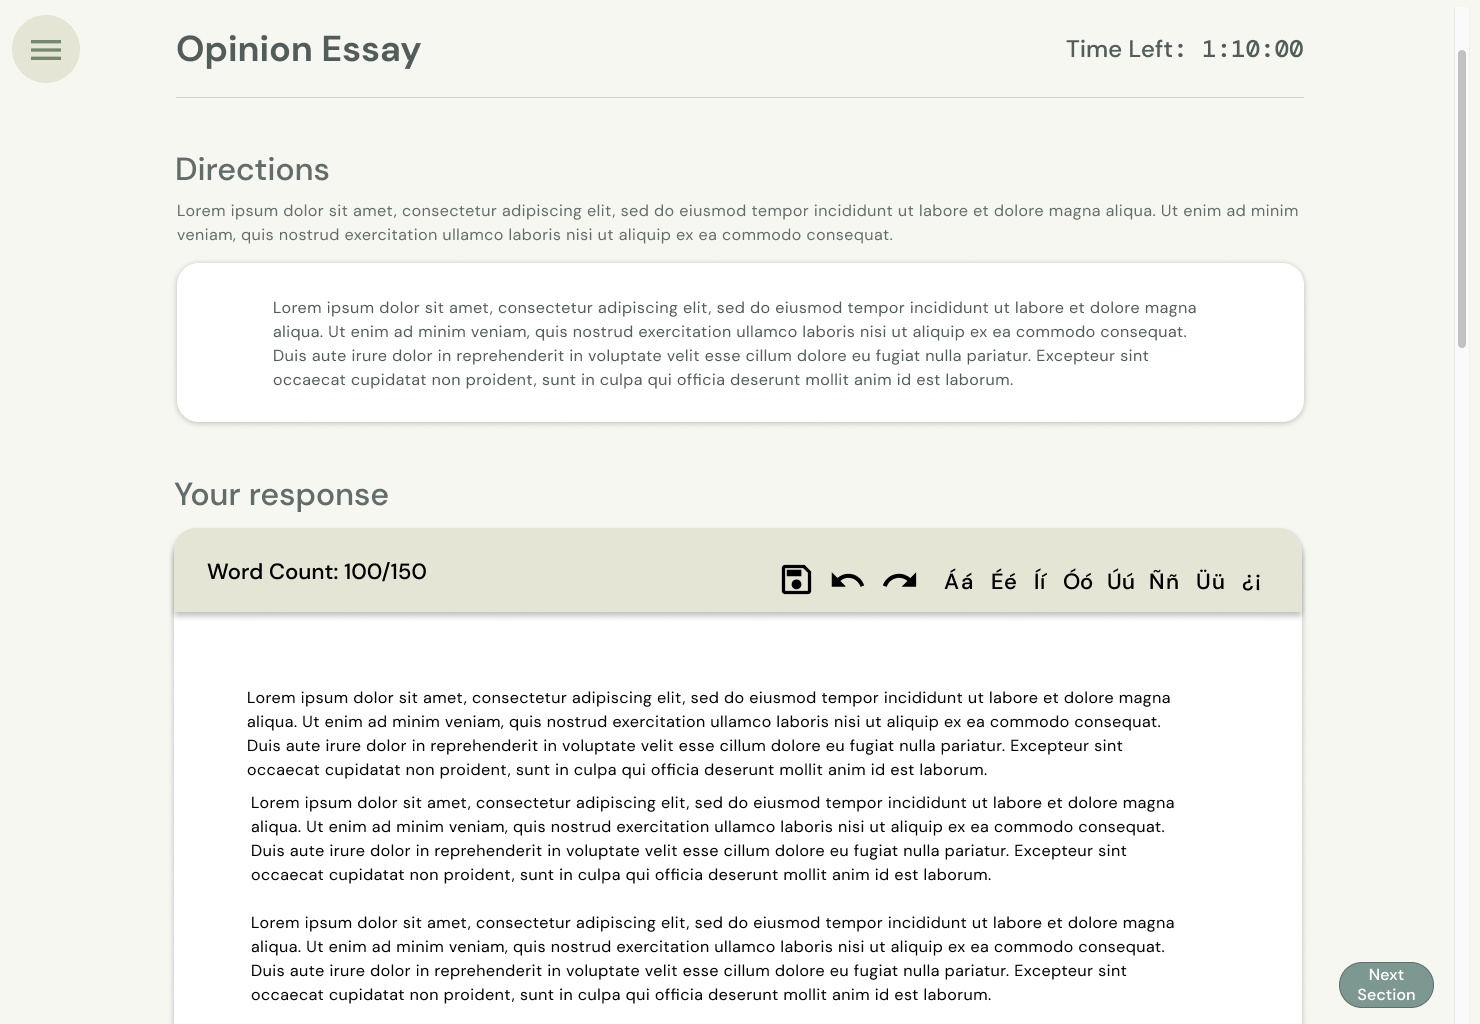1480x1024 pixels.
Task: Click the prompt passage box
Action: 740,343
